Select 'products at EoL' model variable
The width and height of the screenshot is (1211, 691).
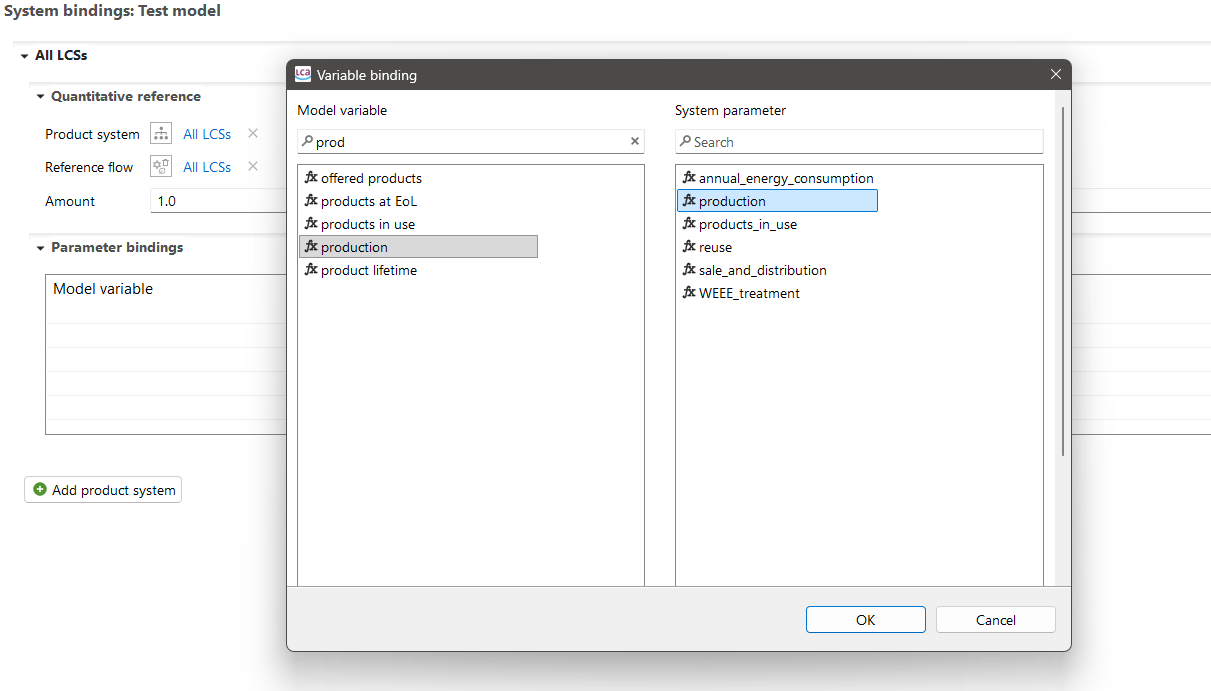pos(368,202)
